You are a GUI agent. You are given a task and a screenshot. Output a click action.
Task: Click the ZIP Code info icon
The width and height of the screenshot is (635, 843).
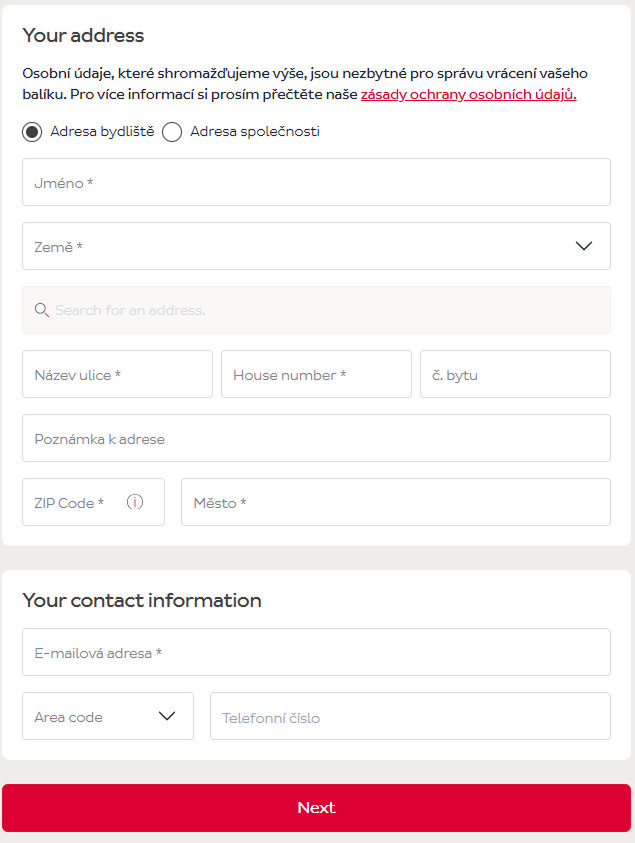coord(135,502)
